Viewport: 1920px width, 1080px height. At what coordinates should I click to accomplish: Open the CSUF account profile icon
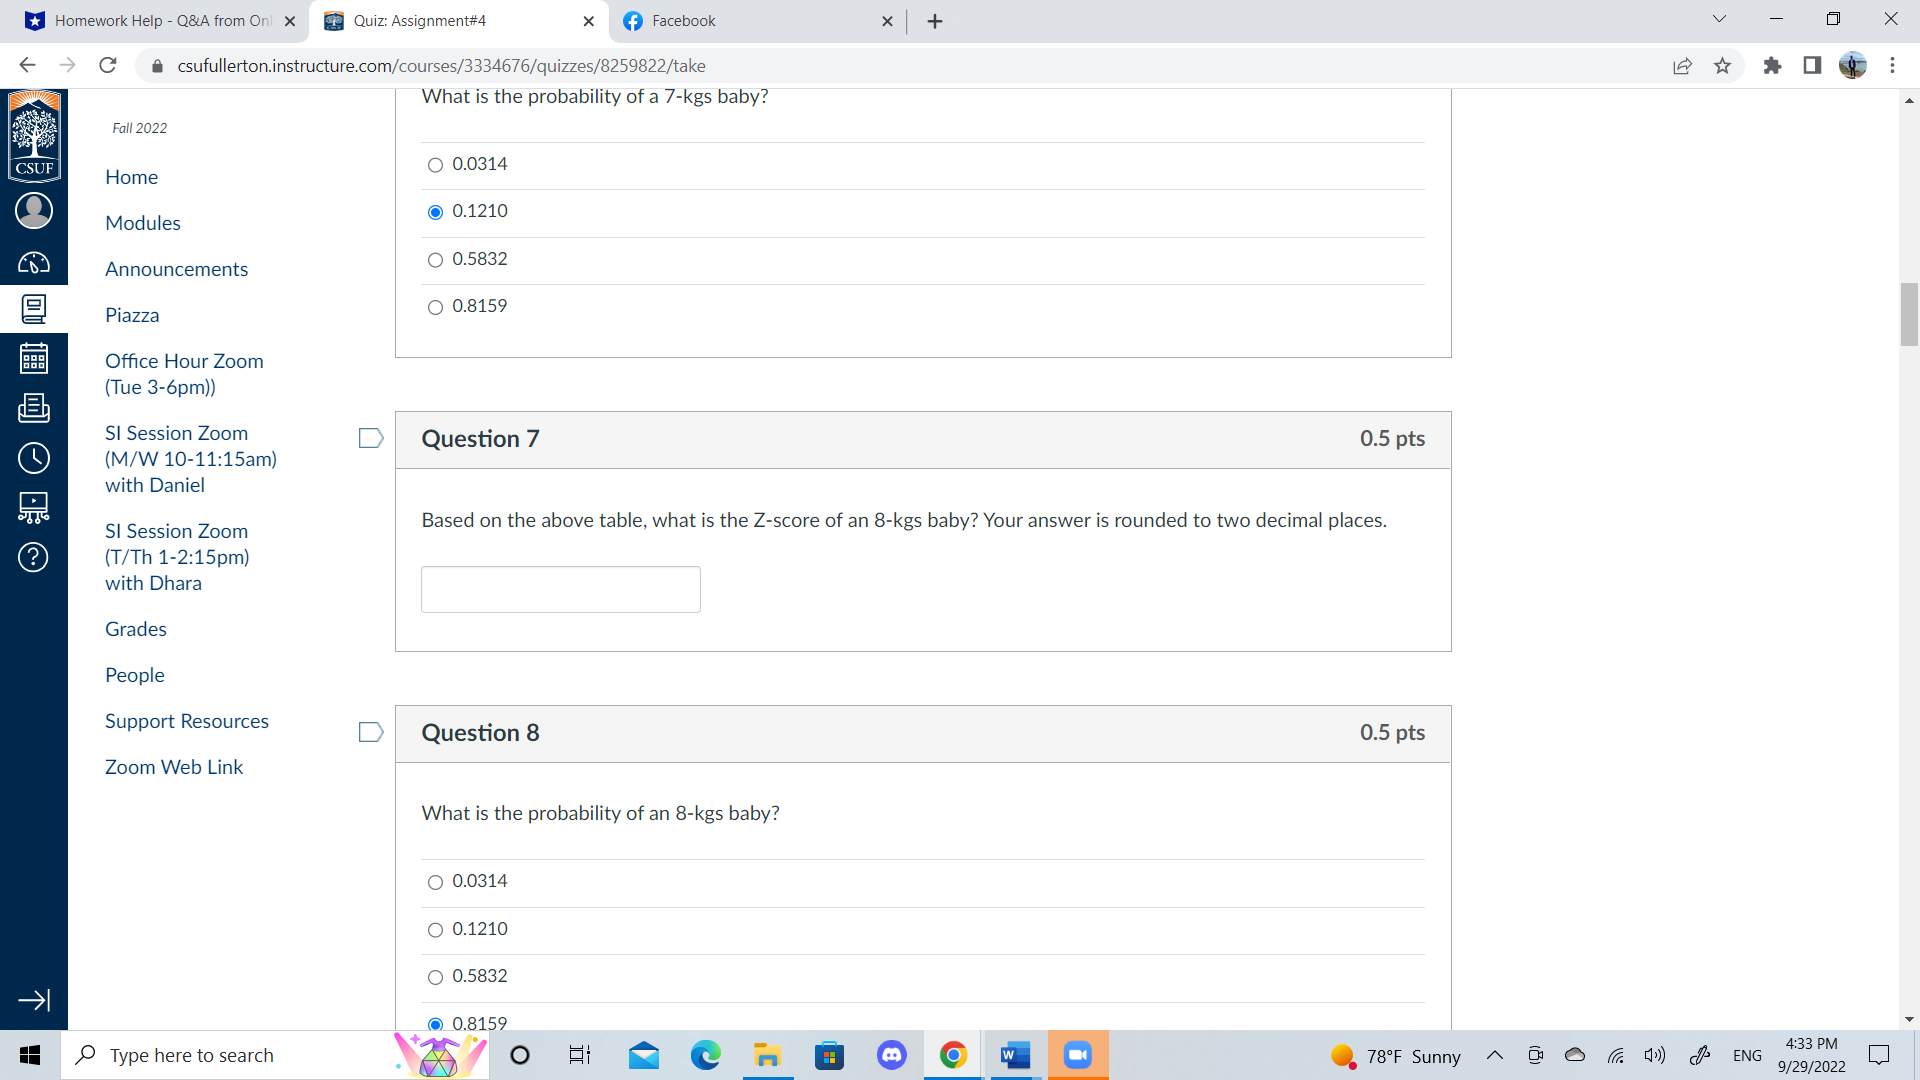point(33,210)
